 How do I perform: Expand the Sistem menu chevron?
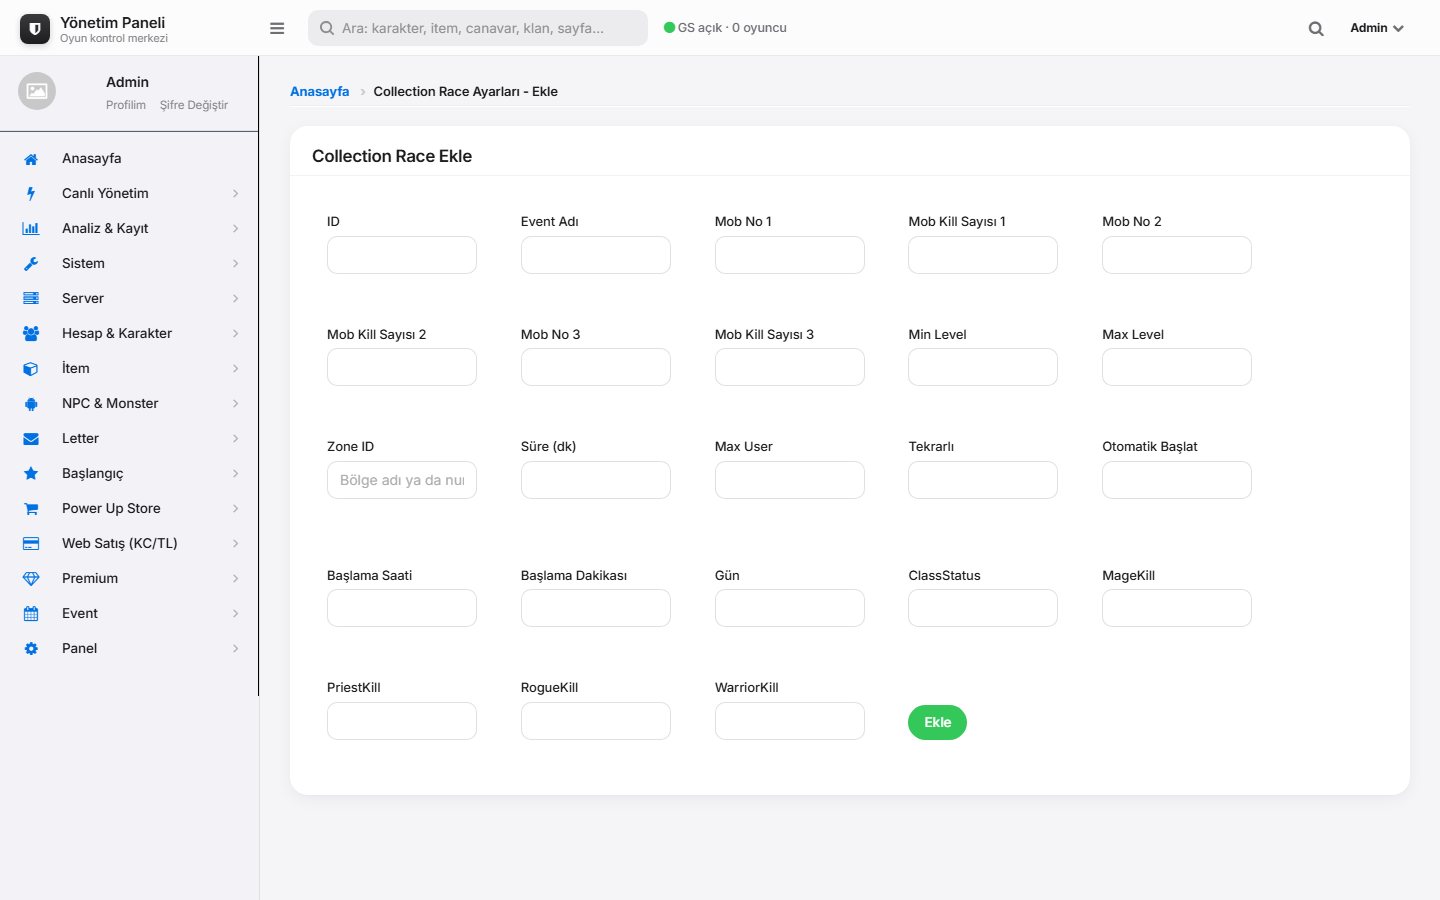coord(236,264)
